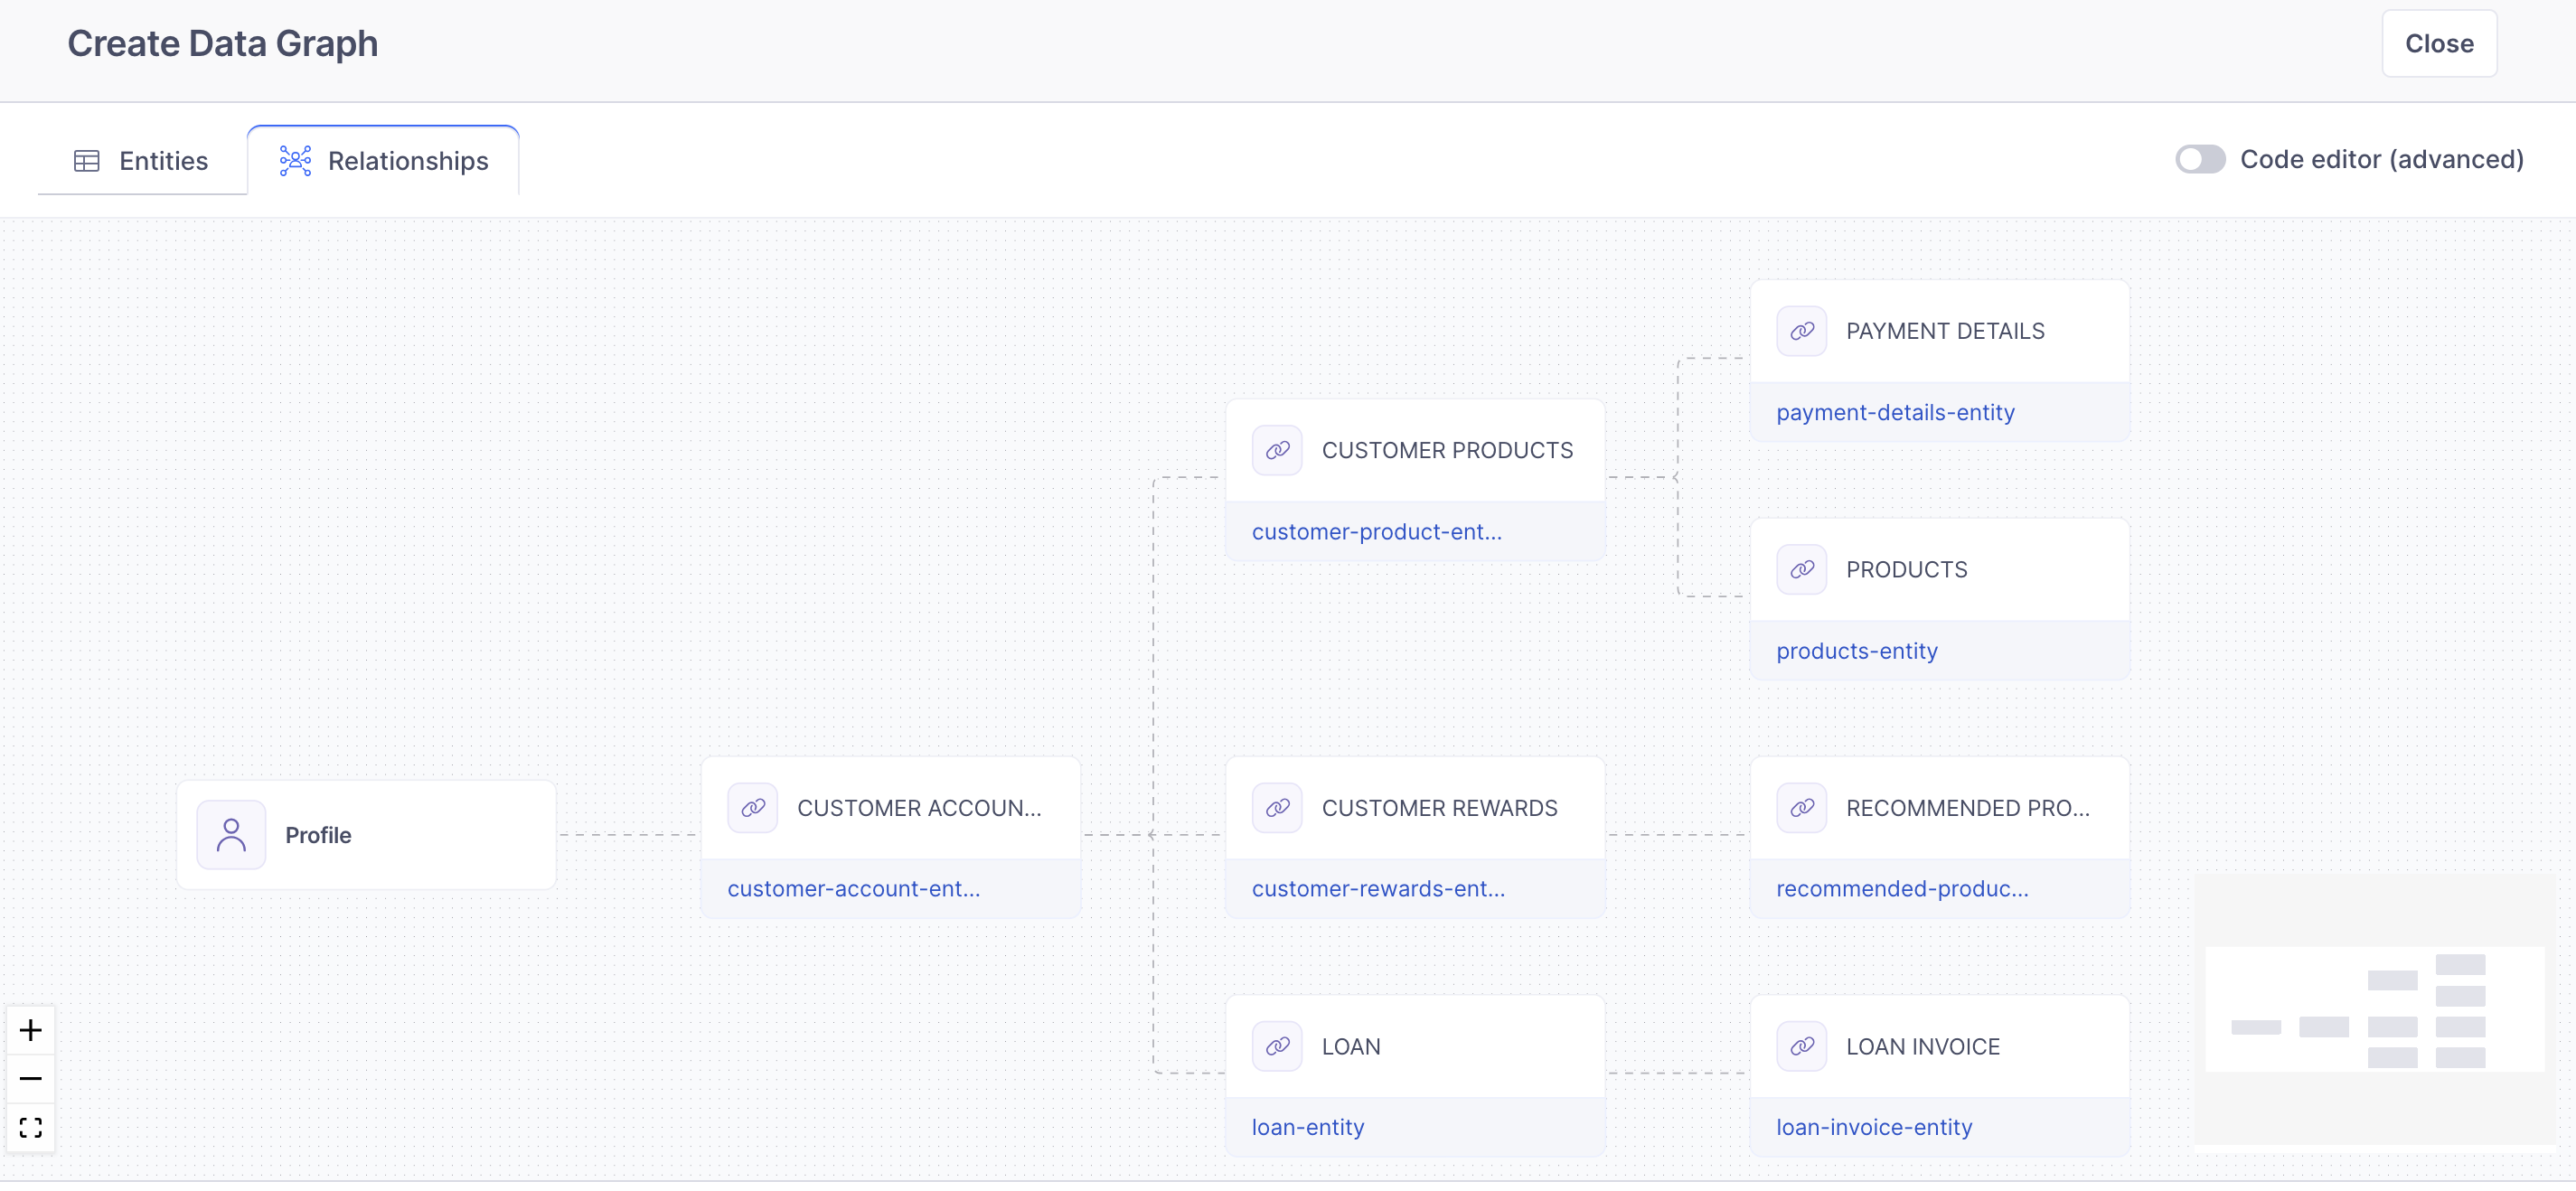Viewport: 2576px width, 1191px height.
Task: Enable the Code editor (advanced) toggle
Action: [2199, 160]
